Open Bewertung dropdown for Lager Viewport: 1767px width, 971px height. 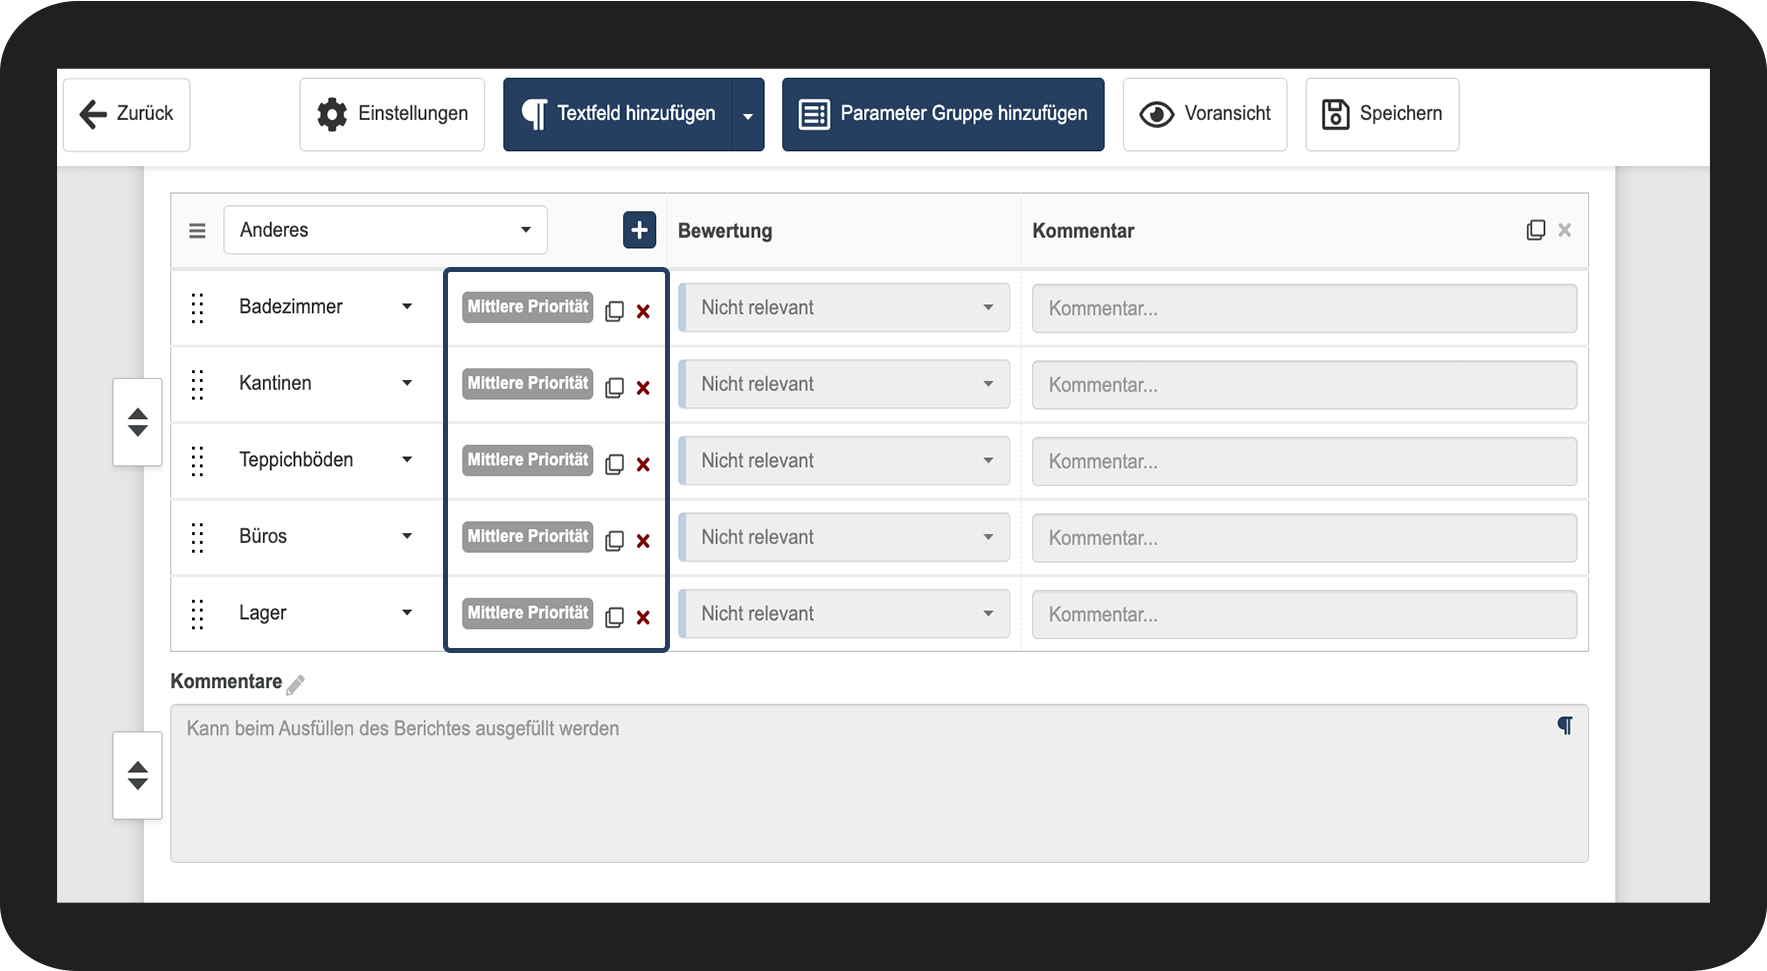[x=844, y=614]
